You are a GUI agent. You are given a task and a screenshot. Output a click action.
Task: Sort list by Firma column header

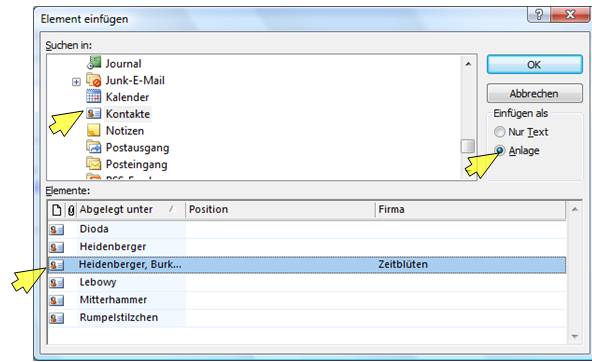[470, 210]
